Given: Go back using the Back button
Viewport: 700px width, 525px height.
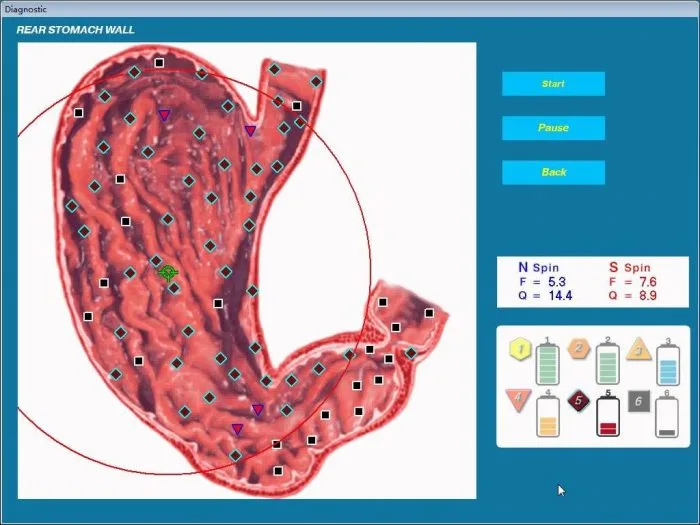Looking at the screenshot, I should tap(553, 172).
